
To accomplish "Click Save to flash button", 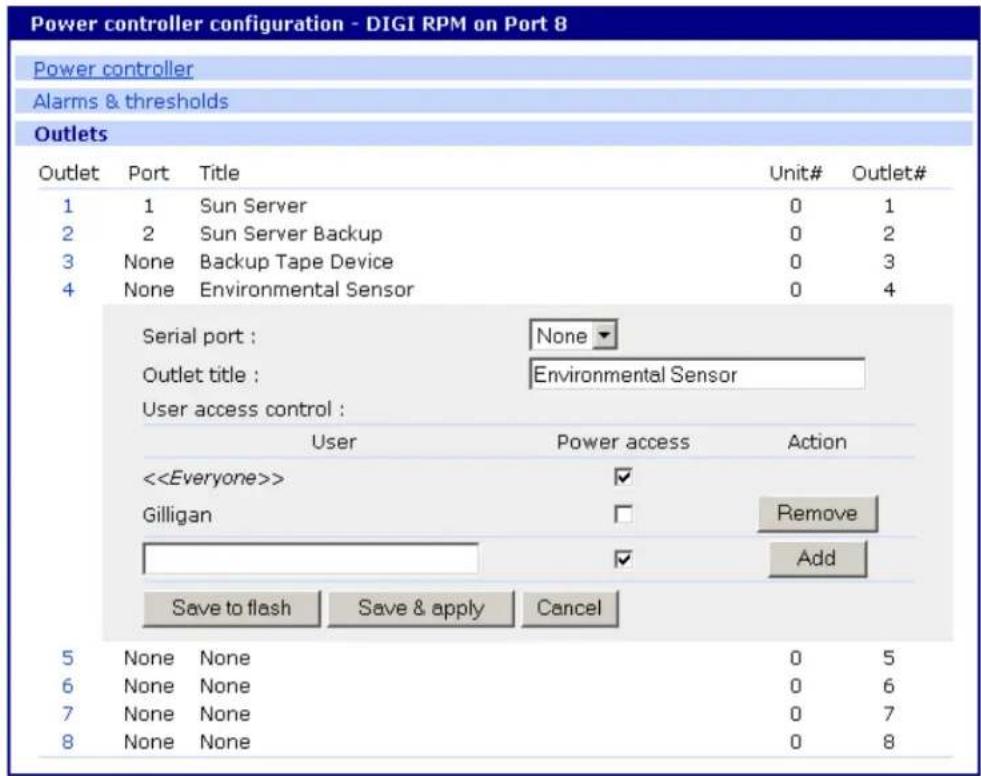I will (x=231, y=608).
